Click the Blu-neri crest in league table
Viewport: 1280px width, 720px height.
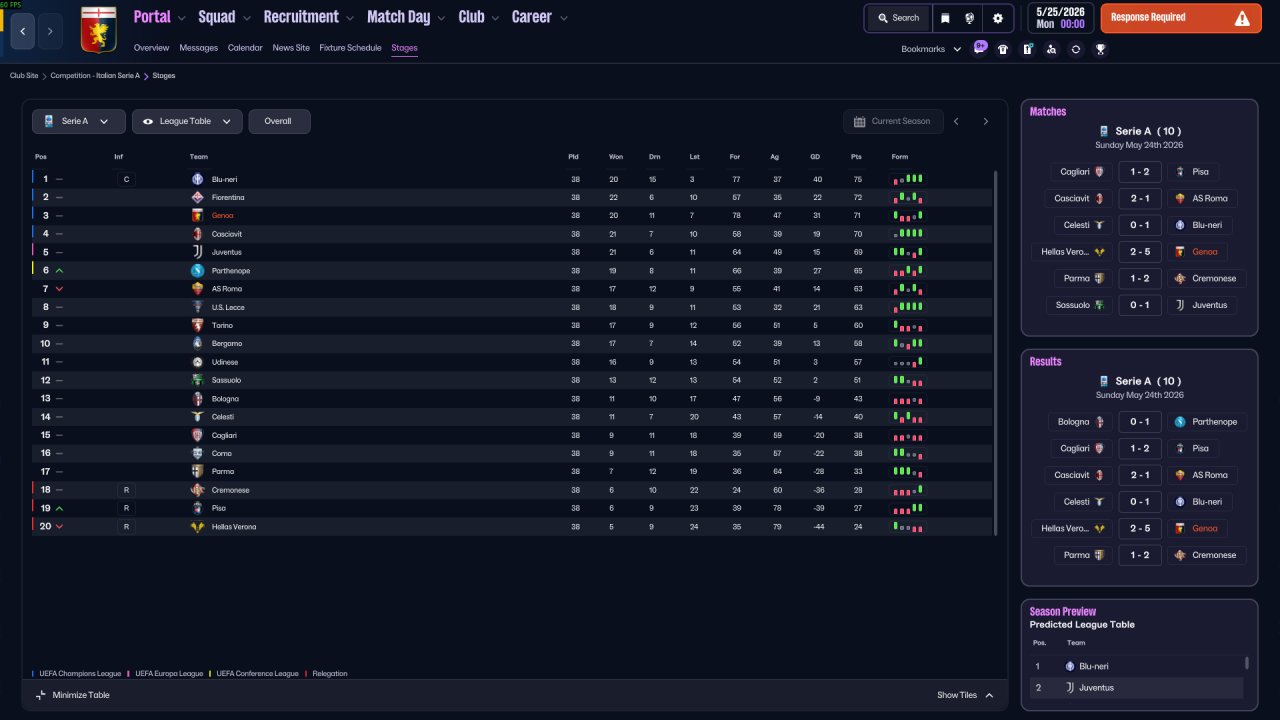[x=197, y=179]
